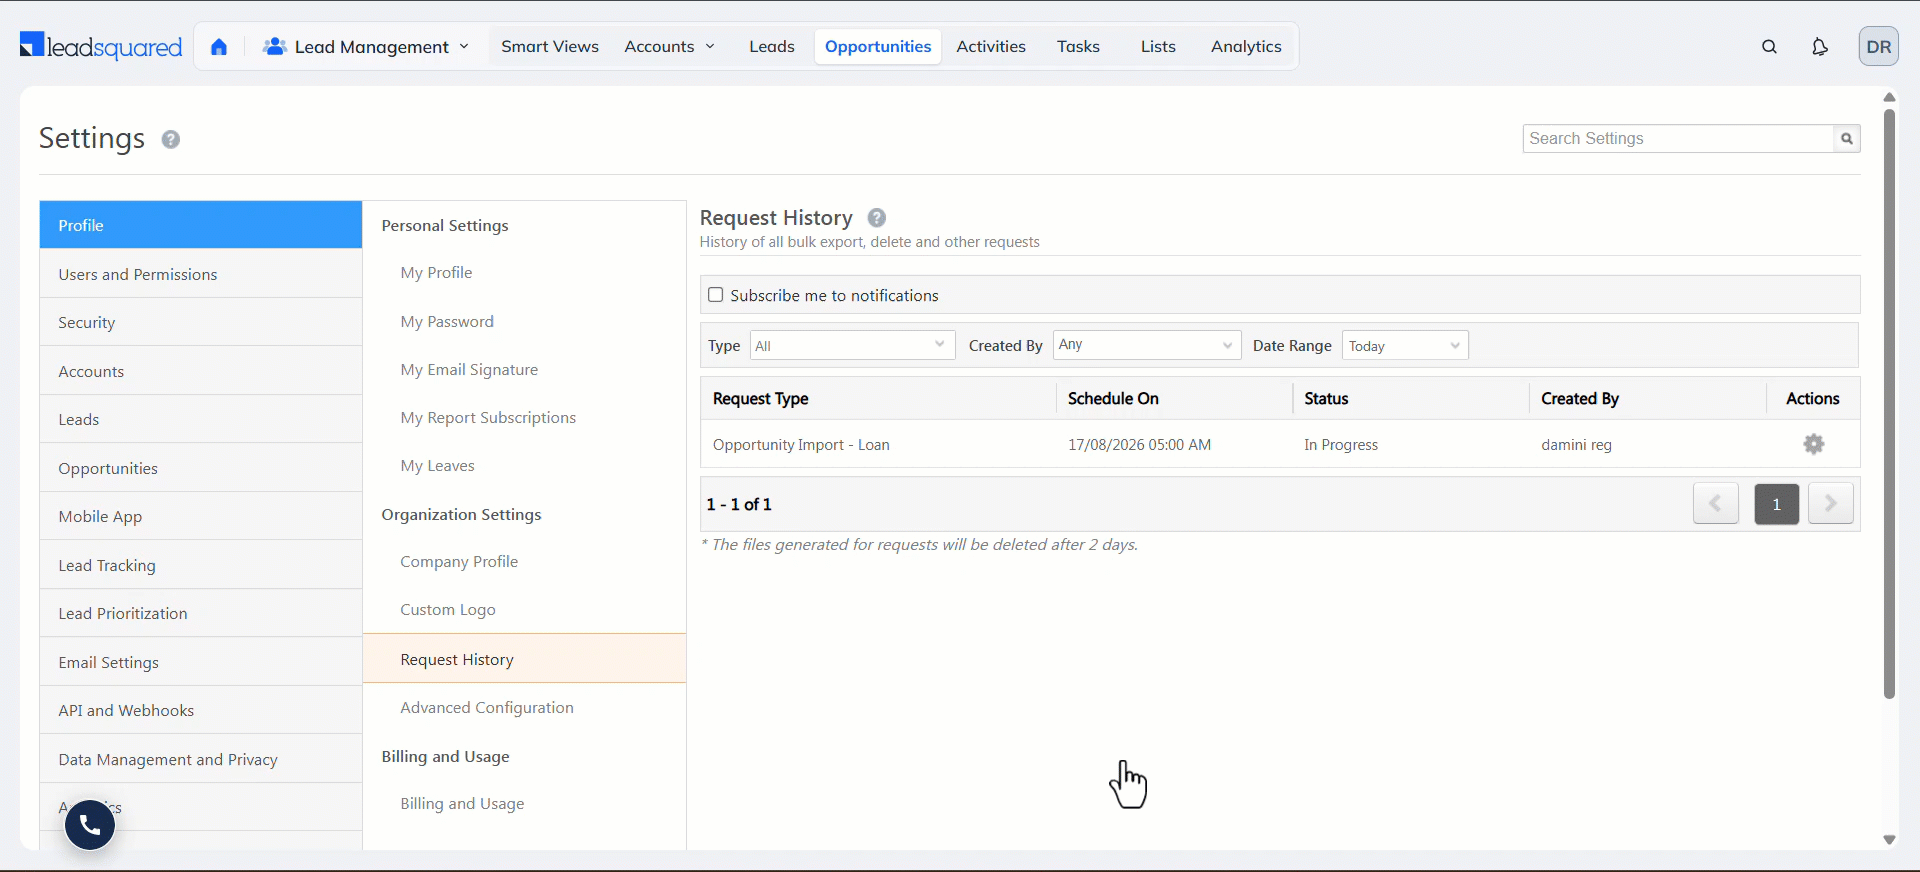Click the Schedule On column header
This screenshot has height=872, width=1920.
click(1113, 398)
